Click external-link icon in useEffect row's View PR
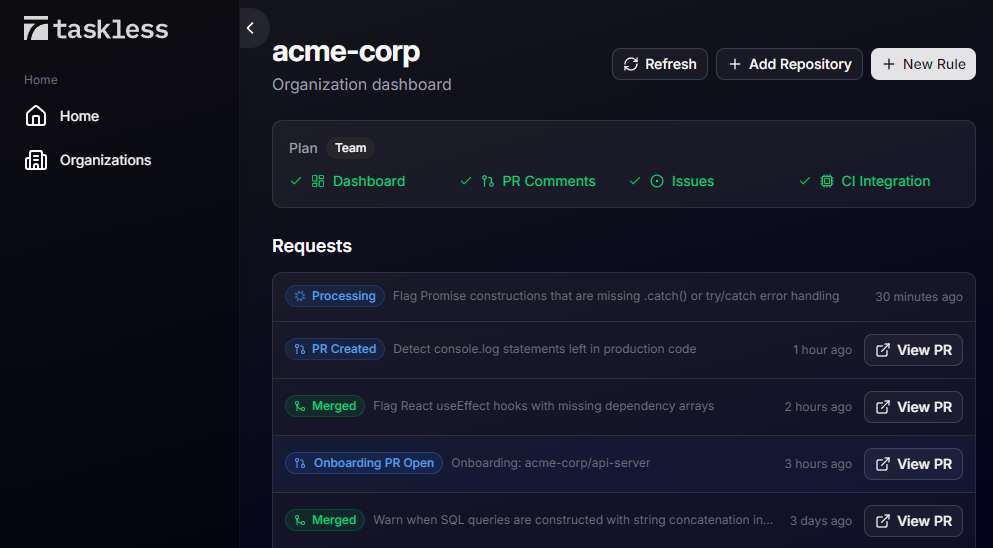The width and height of the screenshot is (993, 548). point(882,407)
